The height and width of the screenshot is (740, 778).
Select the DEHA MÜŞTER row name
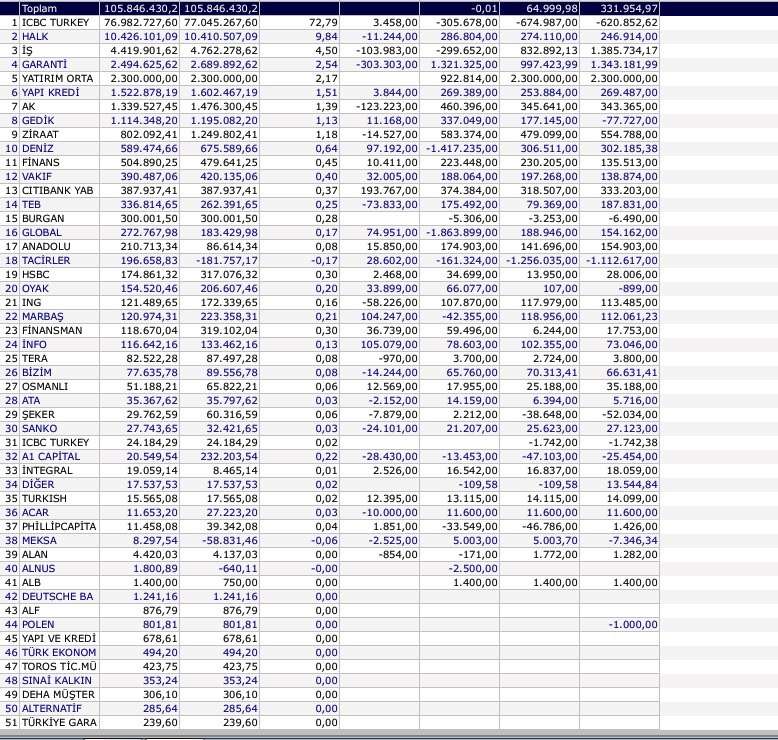[x=58, y=694]
